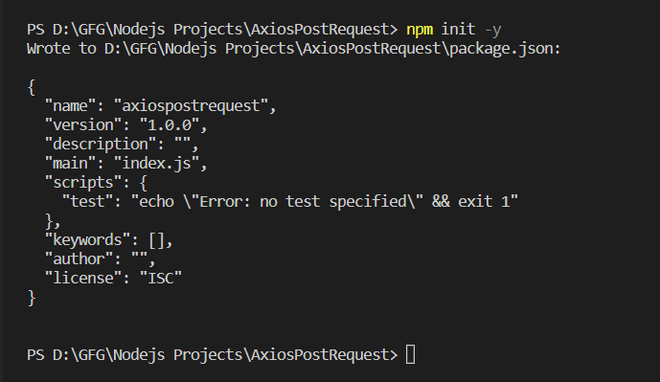Click the opening curly brace of the JSON
Viewport: 660px width, 382px height.
pyautogui.click(x=31, y=87)
